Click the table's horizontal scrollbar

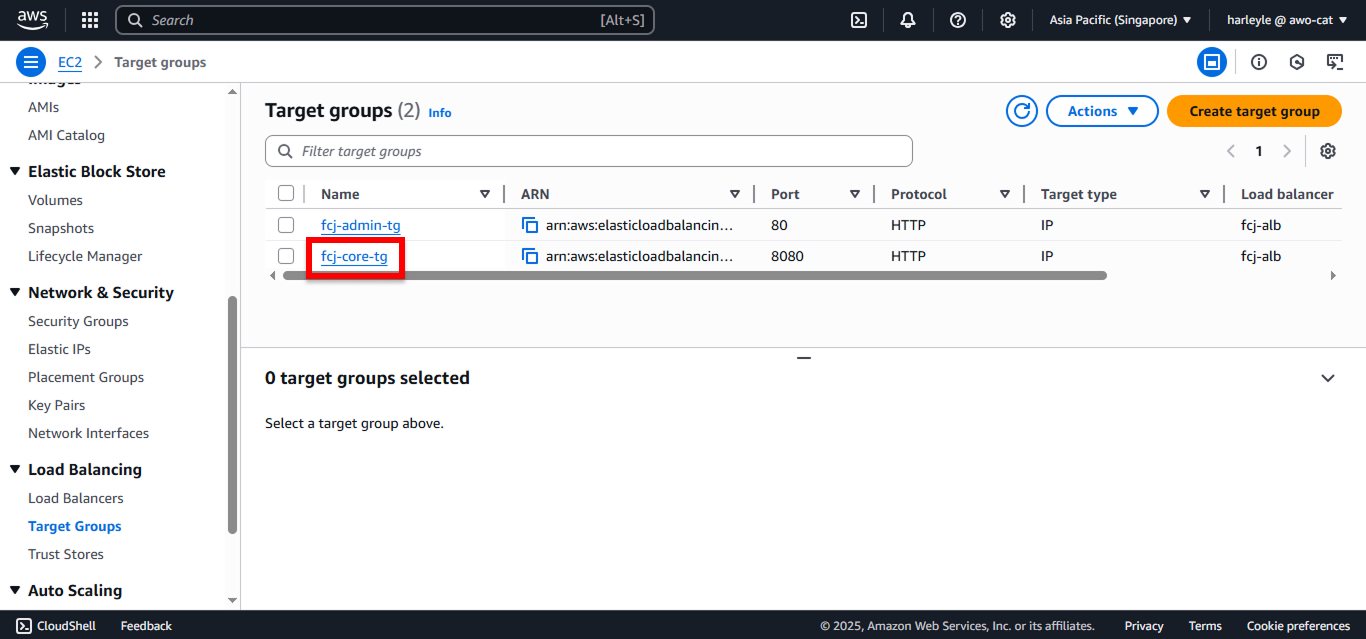pos(695,275)
